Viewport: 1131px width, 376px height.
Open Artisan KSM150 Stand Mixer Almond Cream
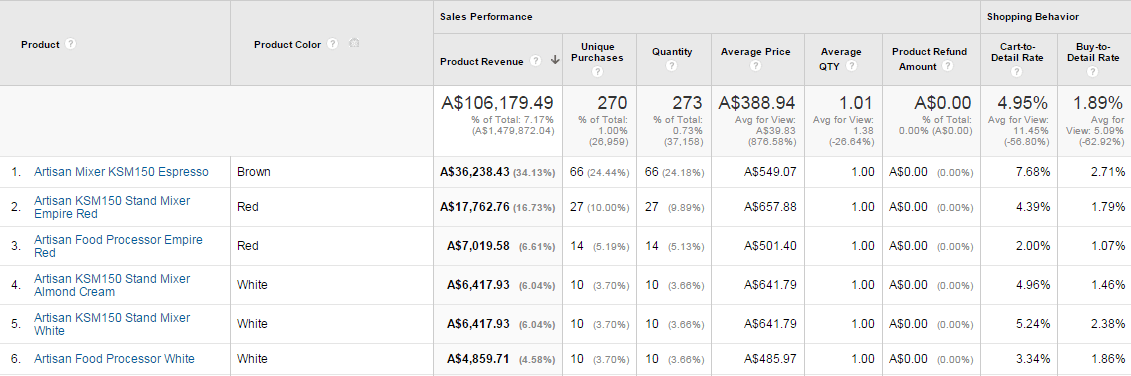pyautogui.click(x=112, y=285)
